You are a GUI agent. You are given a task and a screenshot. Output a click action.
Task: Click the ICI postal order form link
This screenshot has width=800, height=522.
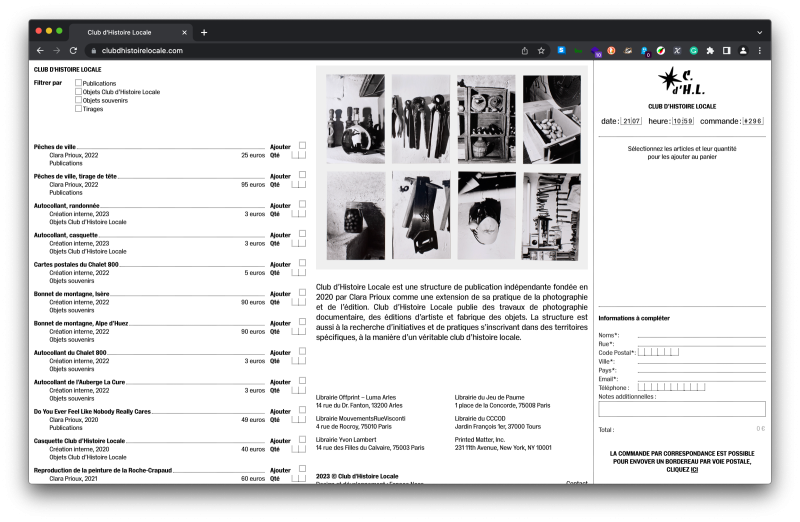coord(694,469)
